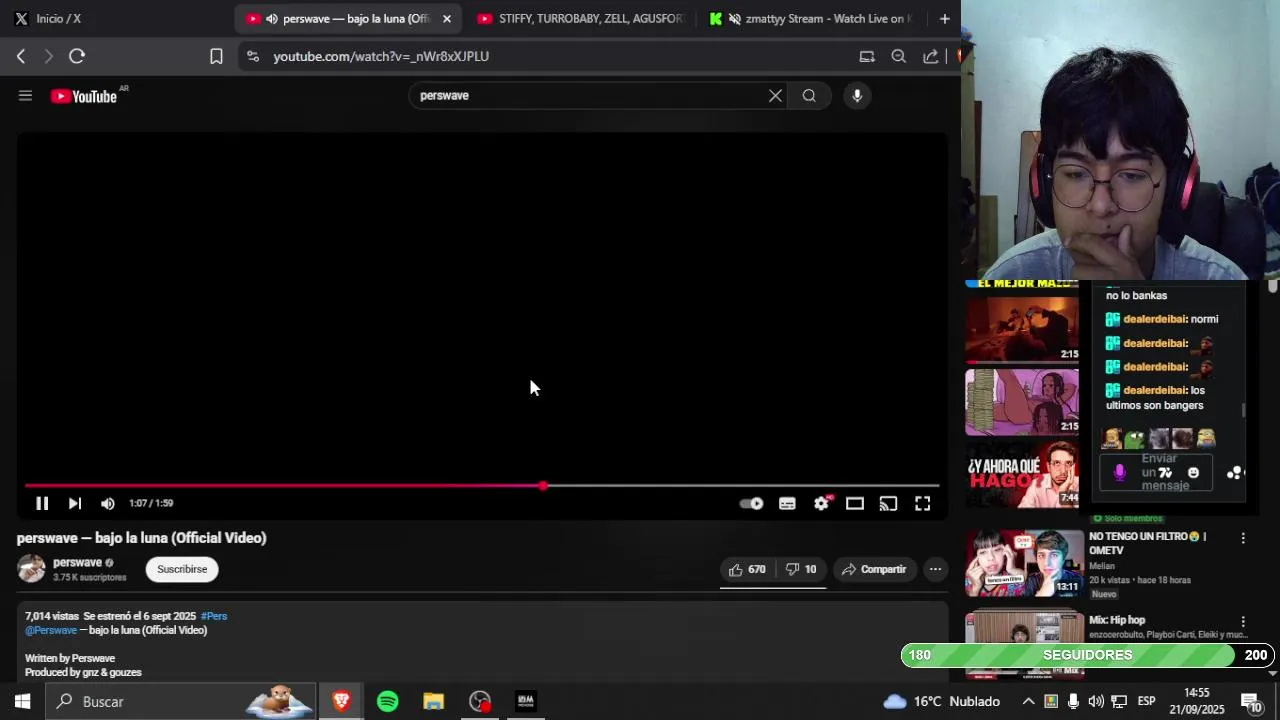This screenshot has height=720, width=1280.
Task: Mute the YouTube player volume
Action: [x=108, y=503]
